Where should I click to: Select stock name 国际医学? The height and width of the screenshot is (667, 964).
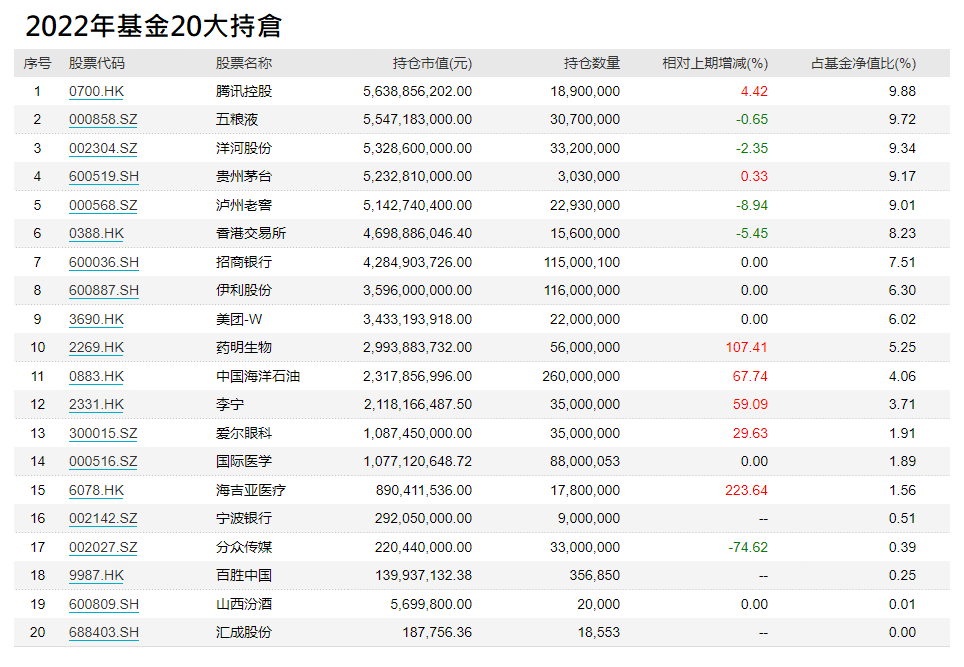coord(243,462)
